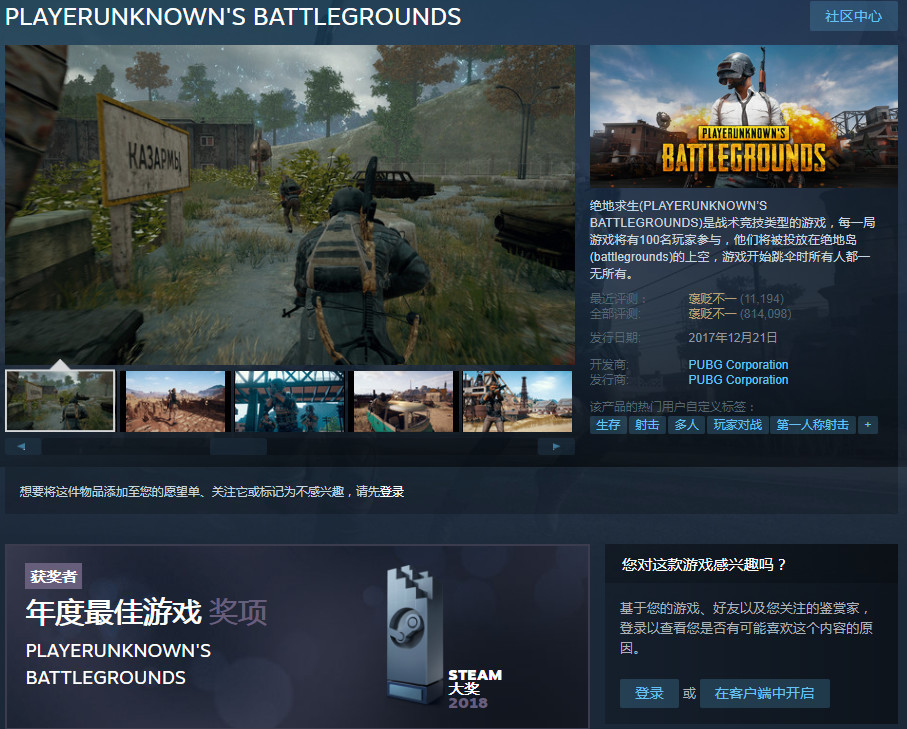The image size is (907, 729).
Task: Open the 社区中心 community hub button
Action: [853, 16]
